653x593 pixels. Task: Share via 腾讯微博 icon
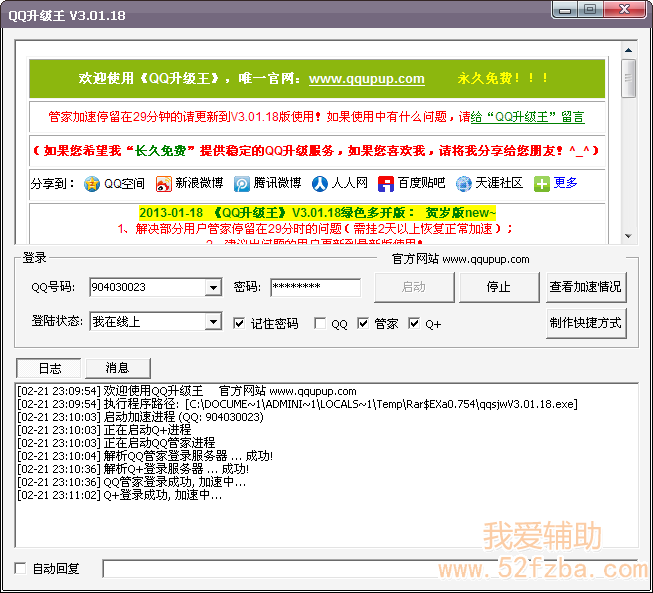242,184
